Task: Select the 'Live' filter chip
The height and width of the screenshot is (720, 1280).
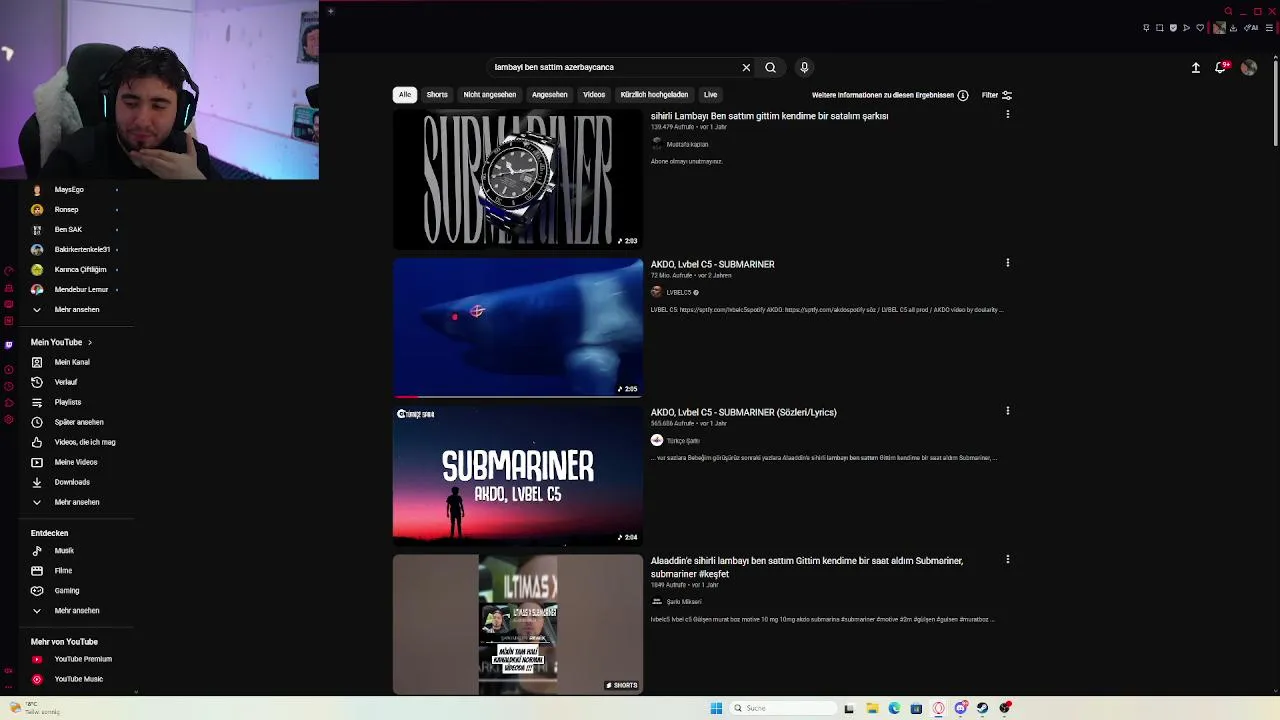Action: pos(710,94)
